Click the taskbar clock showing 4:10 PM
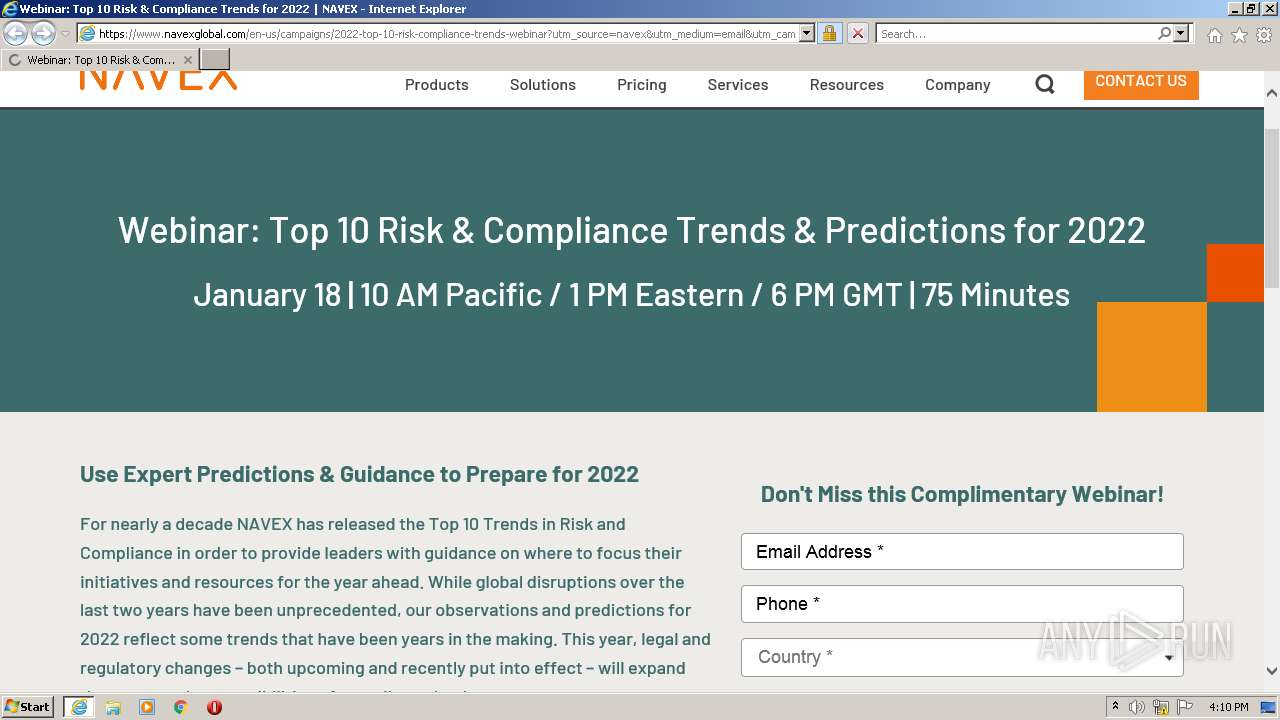1280x720 pixels. coord(1228,707)
